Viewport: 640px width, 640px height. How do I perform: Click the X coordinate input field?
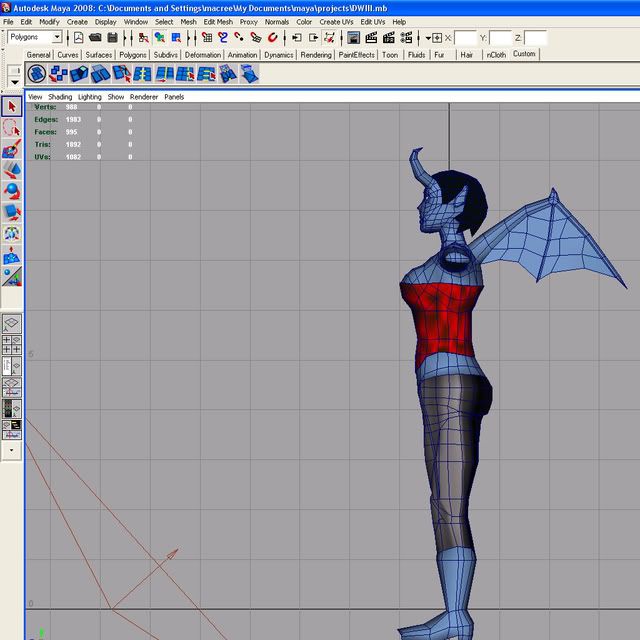pyautogui.click(x=465, y=38)
